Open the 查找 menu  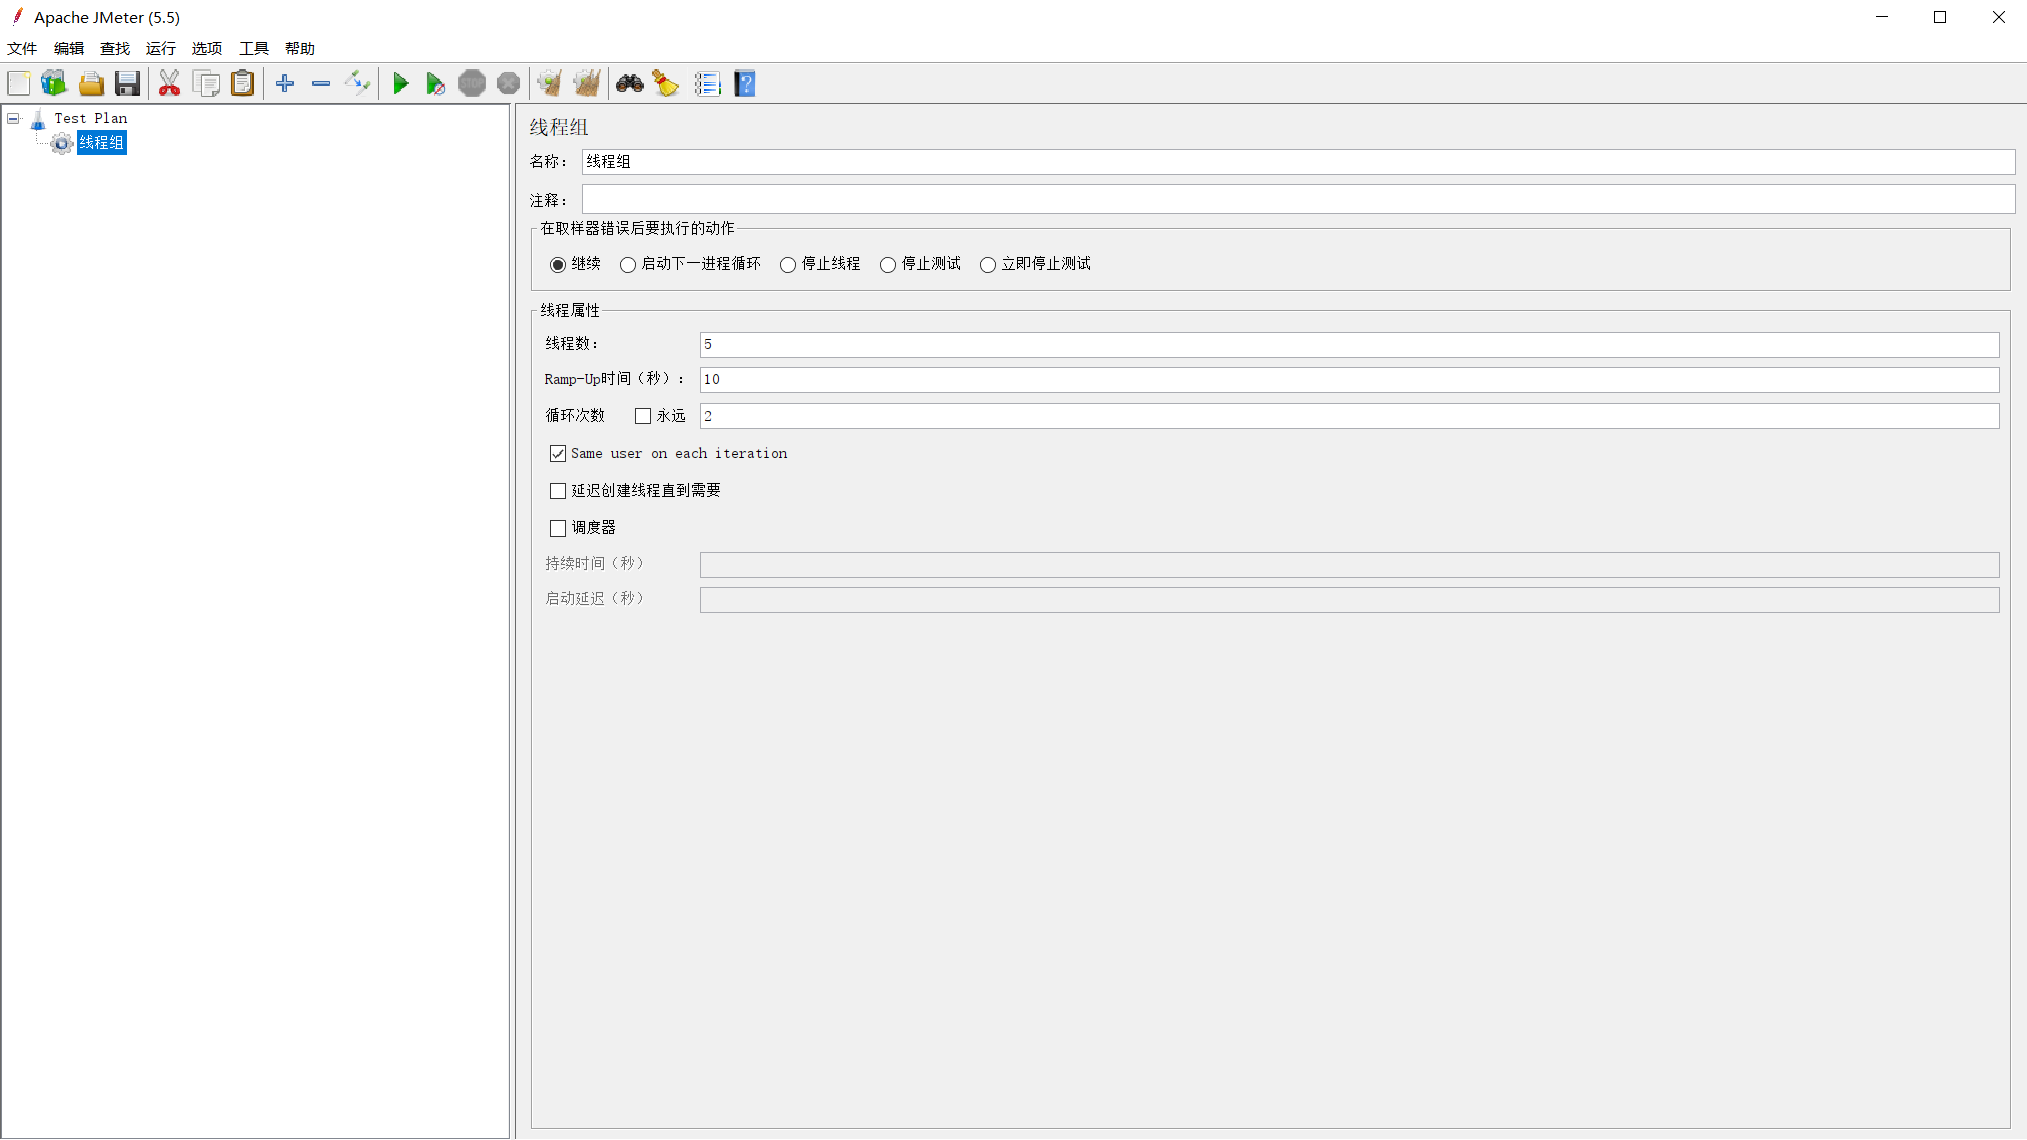click(115, 49)
